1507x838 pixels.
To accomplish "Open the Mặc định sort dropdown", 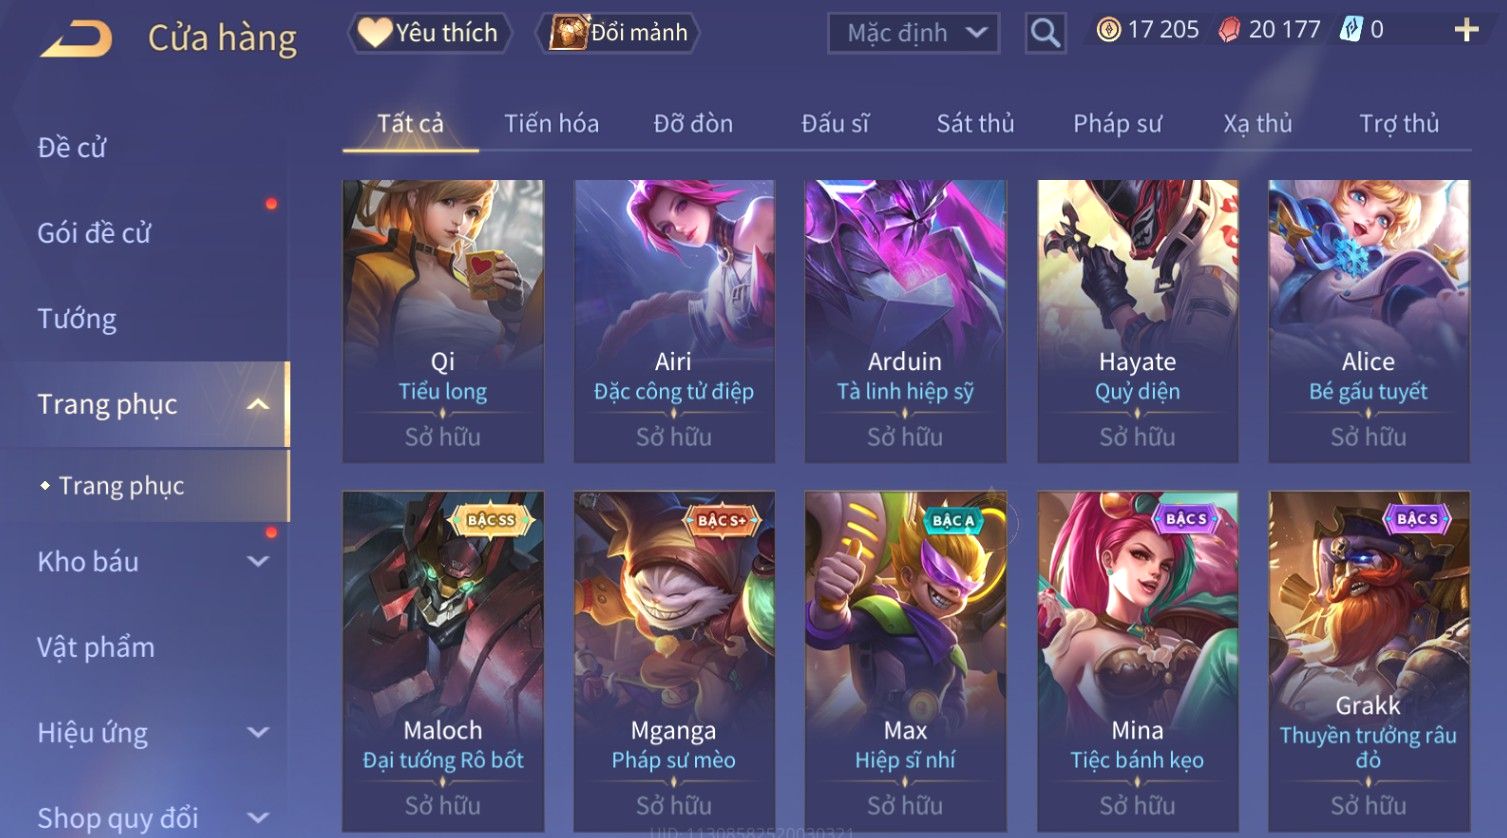I will 914,33.
